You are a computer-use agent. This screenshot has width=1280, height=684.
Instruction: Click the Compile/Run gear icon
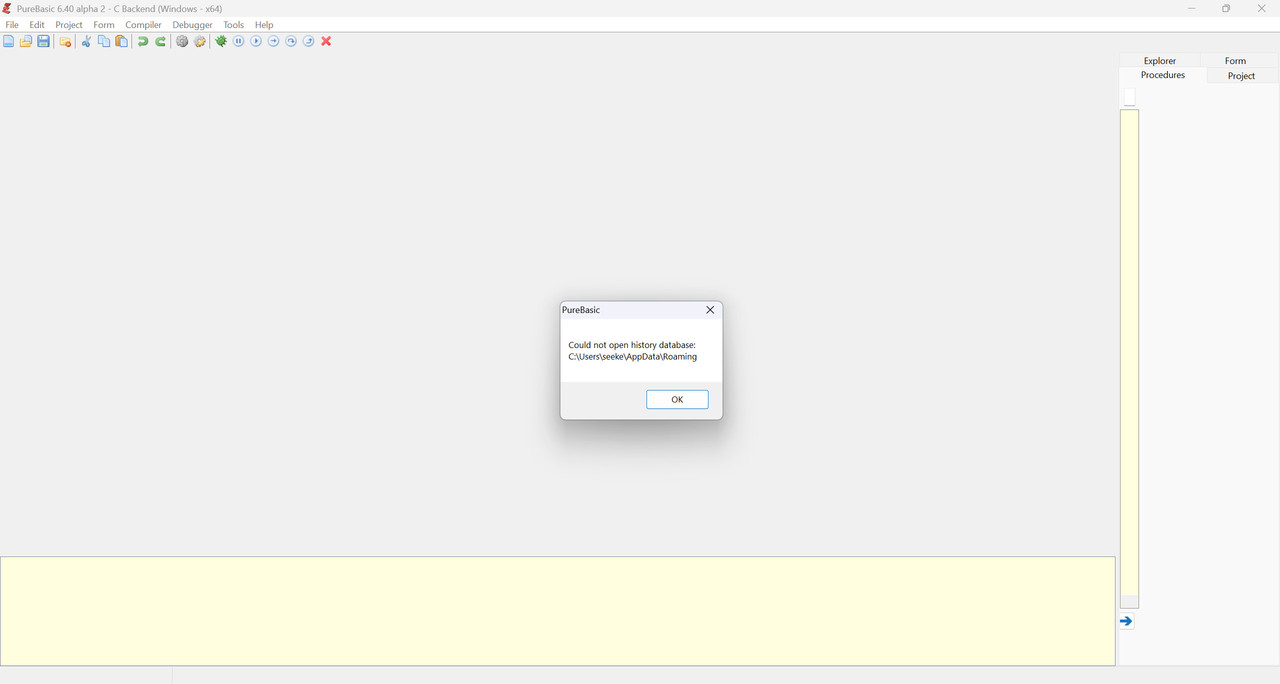coord(182,41)
